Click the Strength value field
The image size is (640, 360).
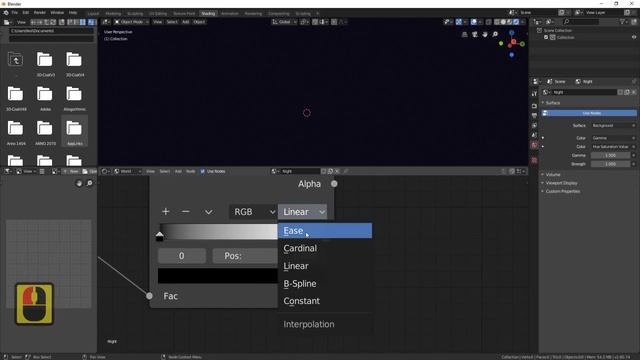610,164
